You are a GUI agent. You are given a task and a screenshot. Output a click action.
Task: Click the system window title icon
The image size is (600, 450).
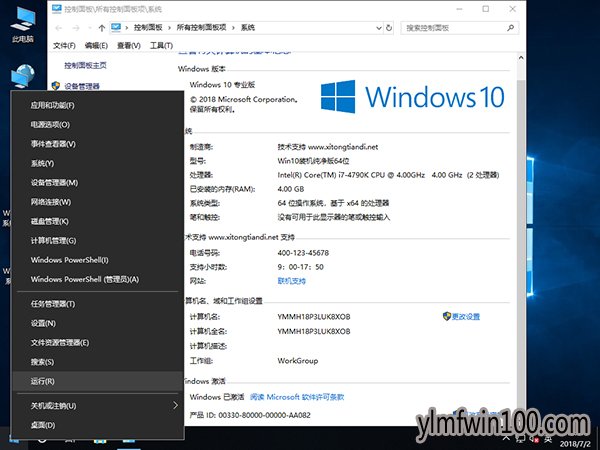(x=56, y=9)
